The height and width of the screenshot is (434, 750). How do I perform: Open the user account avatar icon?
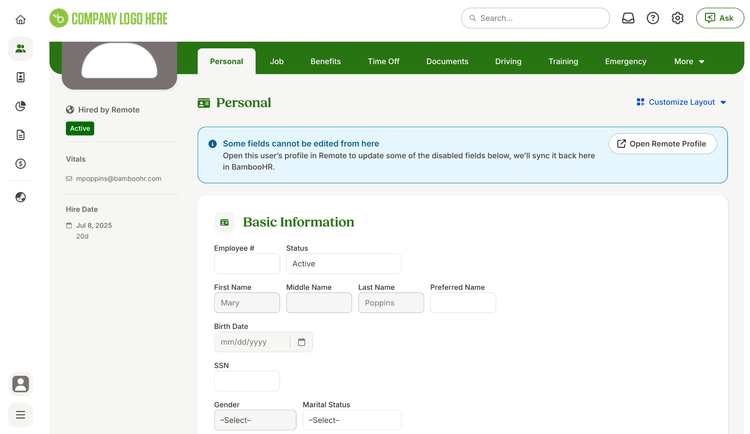coord(21,384)
